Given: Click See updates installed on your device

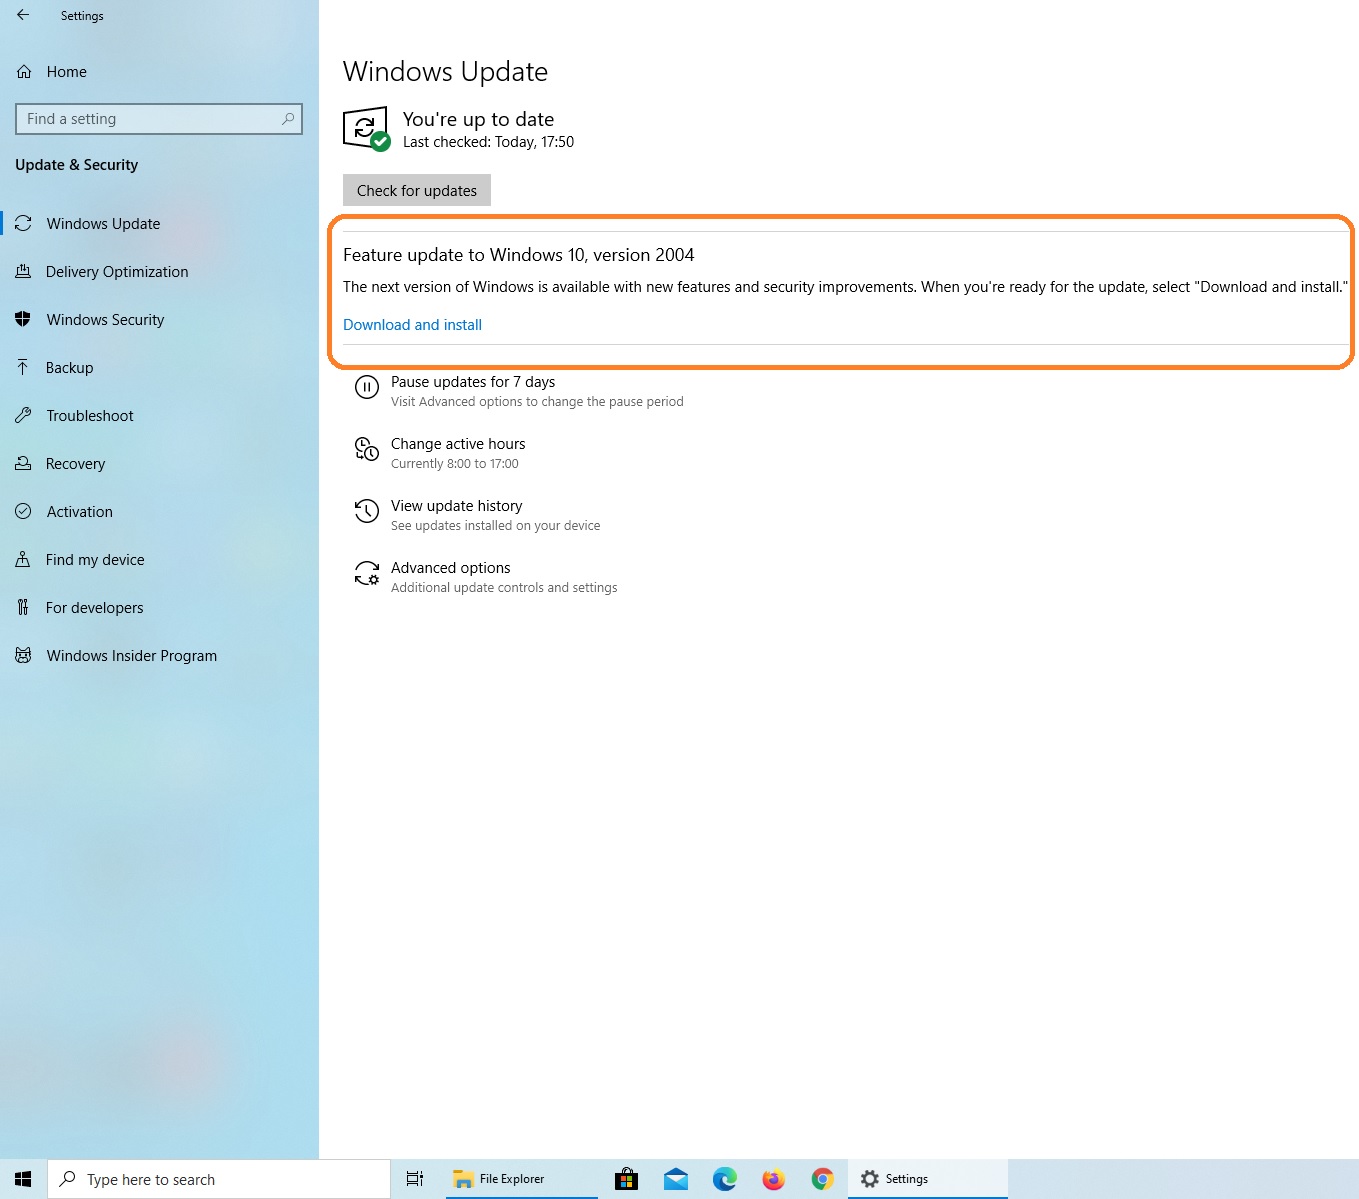Looking at the screenshot, I should (x=496, y=526).
